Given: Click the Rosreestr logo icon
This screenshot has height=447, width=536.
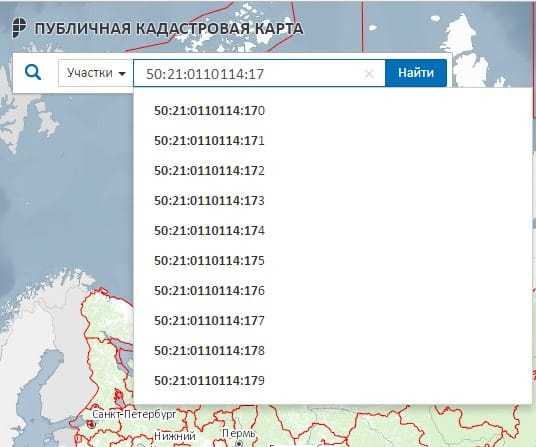Looking at the screenshot, I should click(x=19, y=28).
